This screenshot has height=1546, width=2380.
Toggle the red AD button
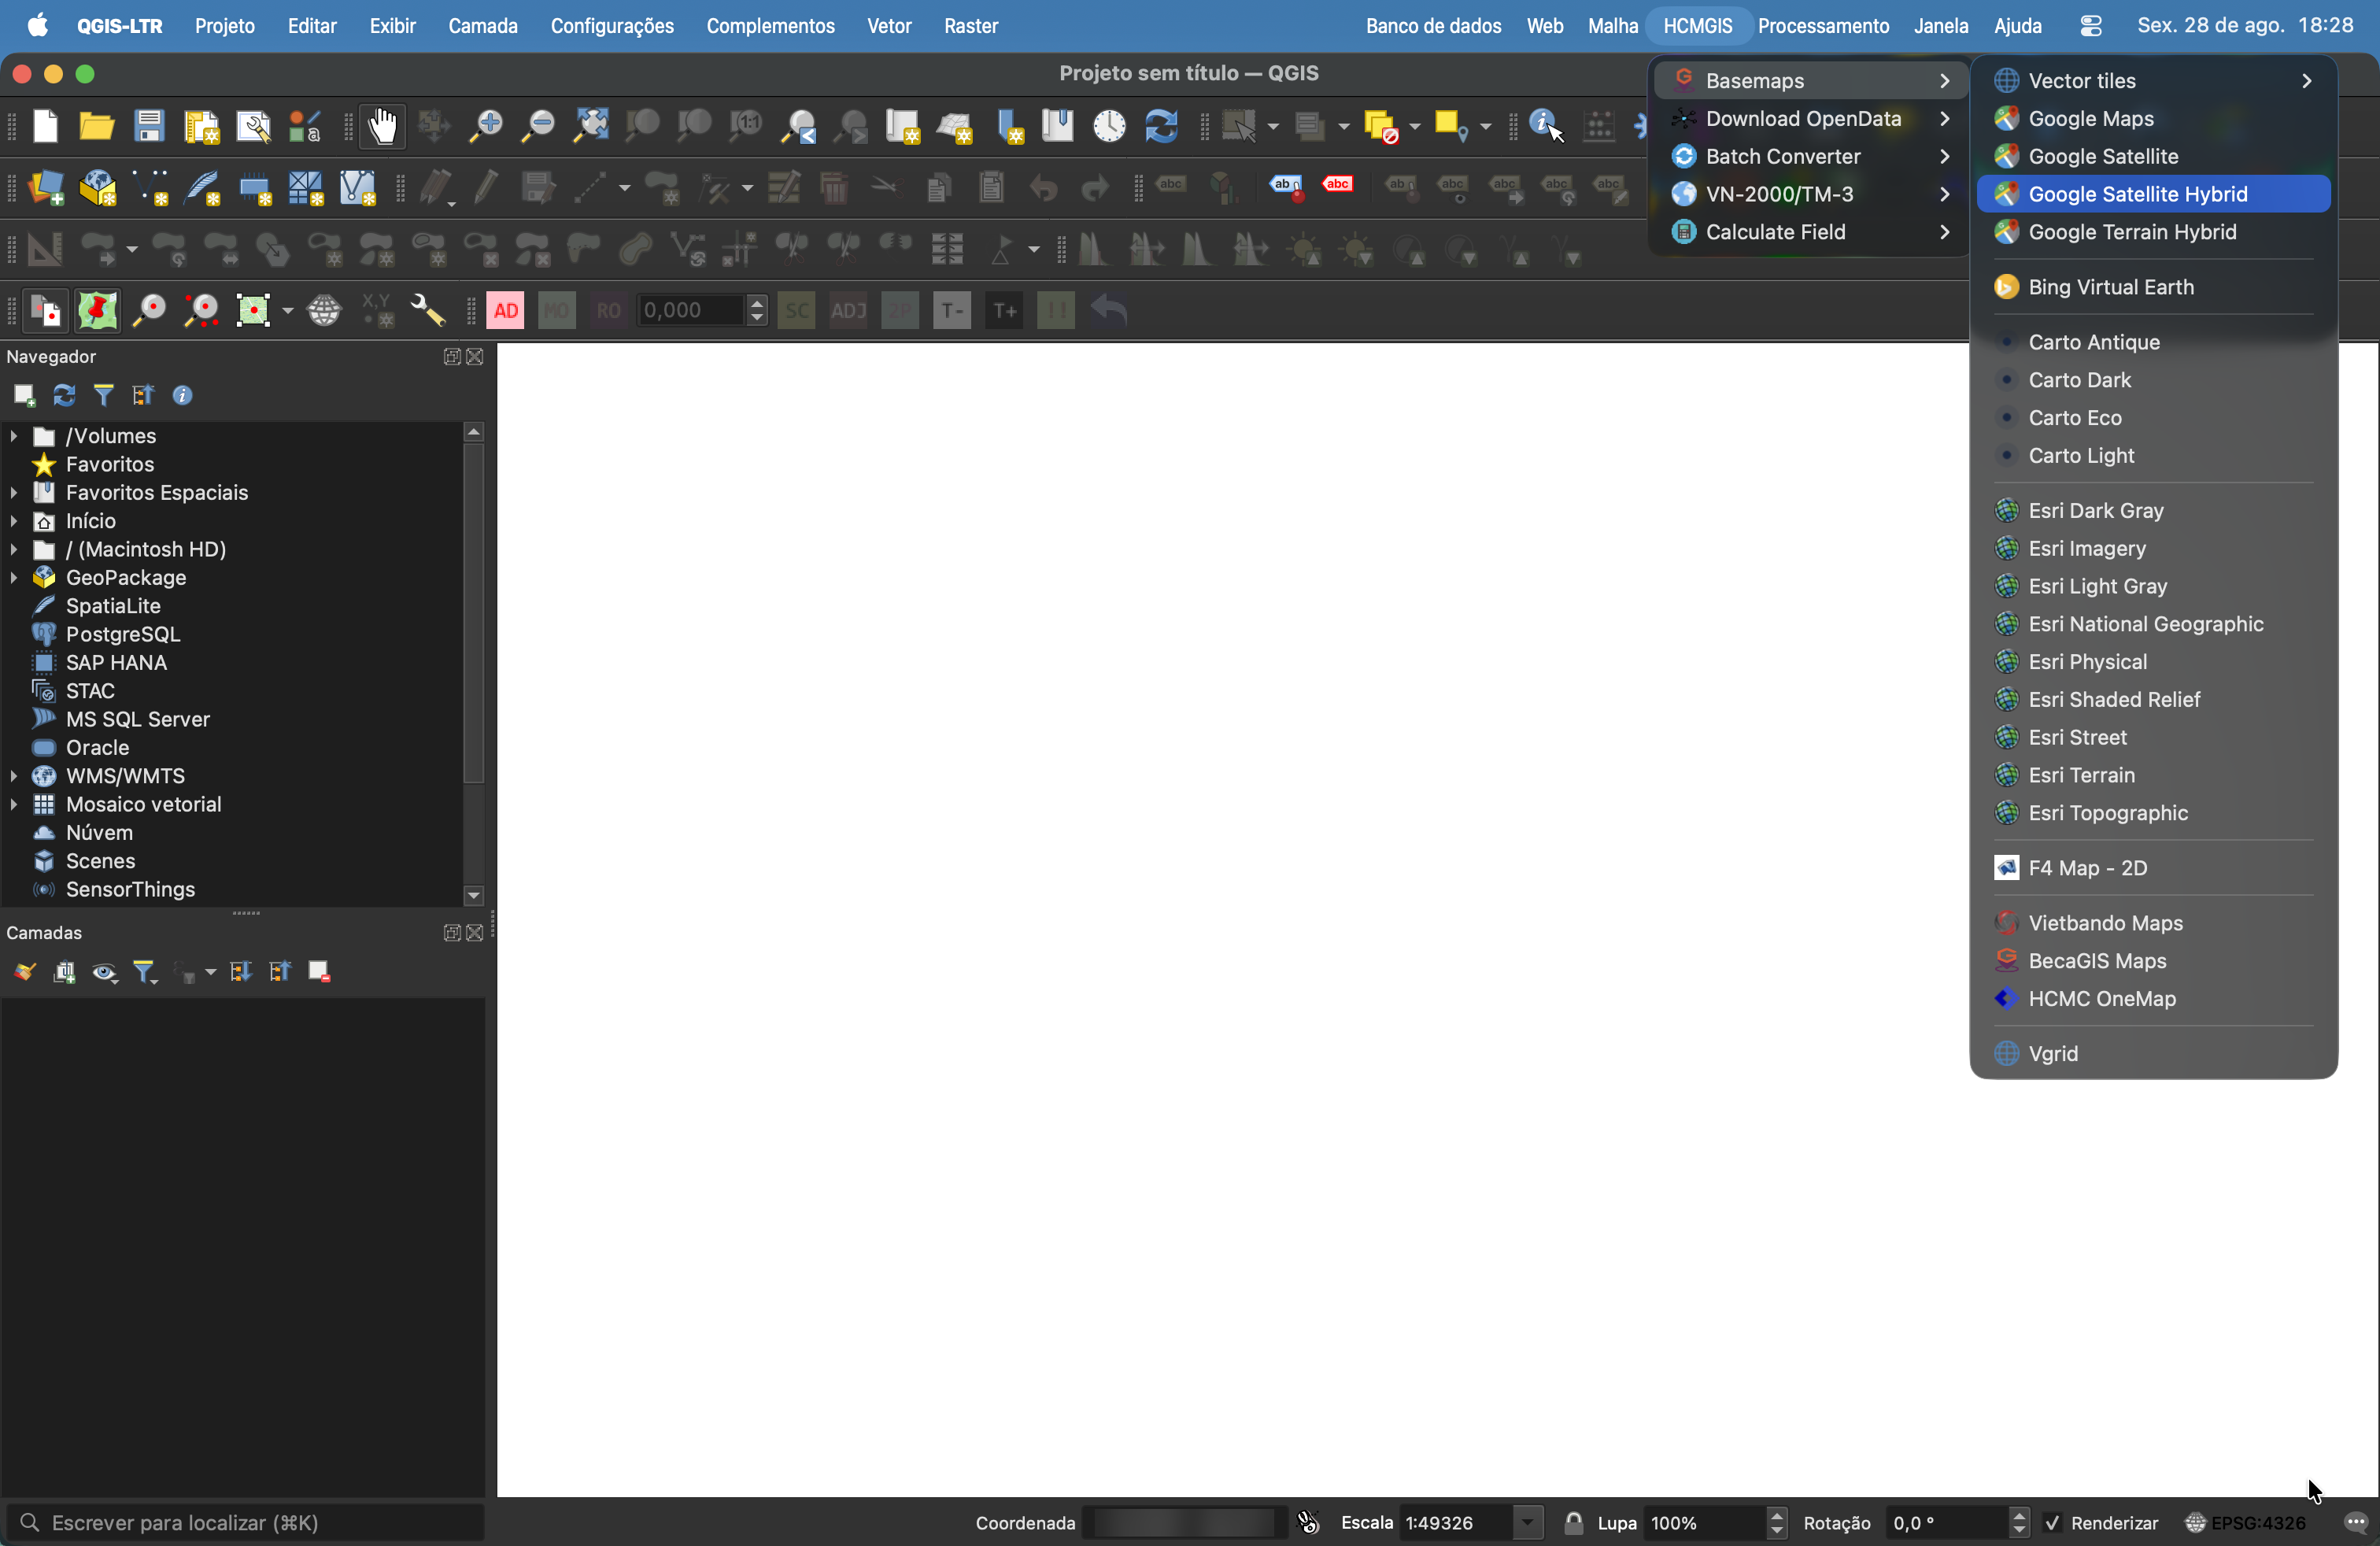click(506, 311)
